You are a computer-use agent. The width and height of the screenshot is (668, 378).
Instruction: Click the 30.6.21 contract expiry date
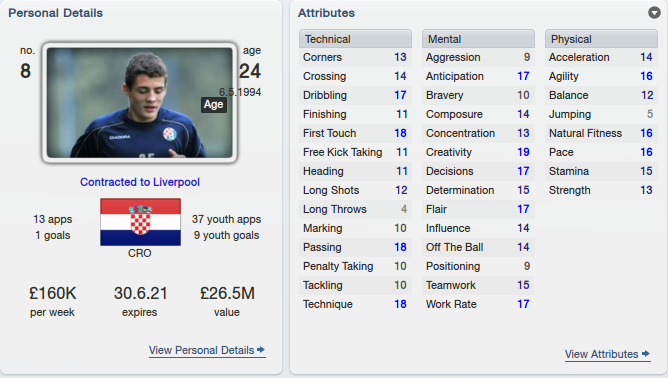140,293
